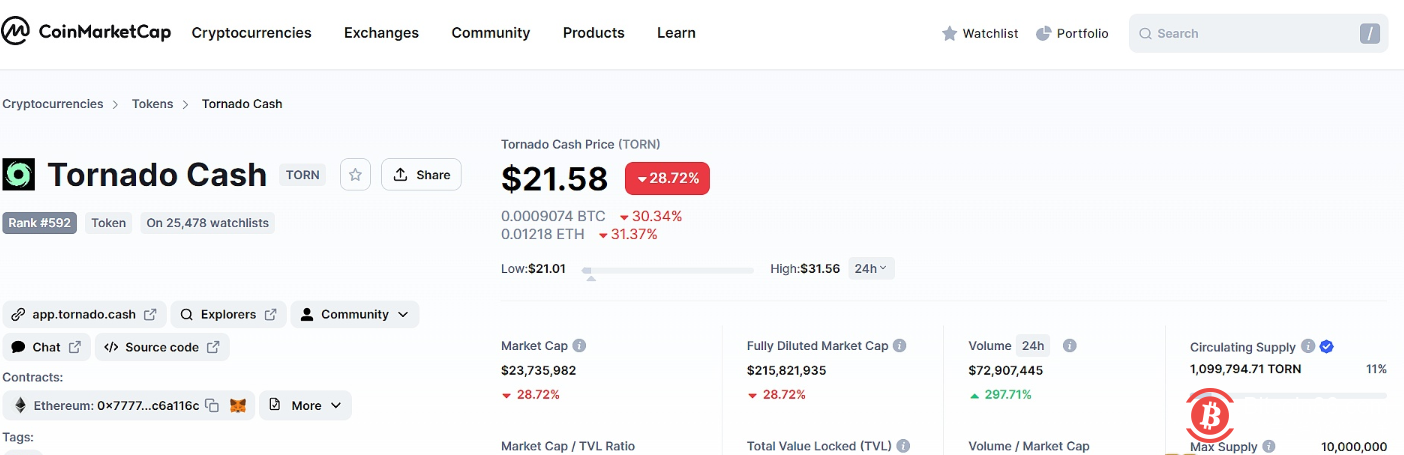1404x455 pixels.
Task: Click the Max Supply info icon
Action: coord(1268,447)
